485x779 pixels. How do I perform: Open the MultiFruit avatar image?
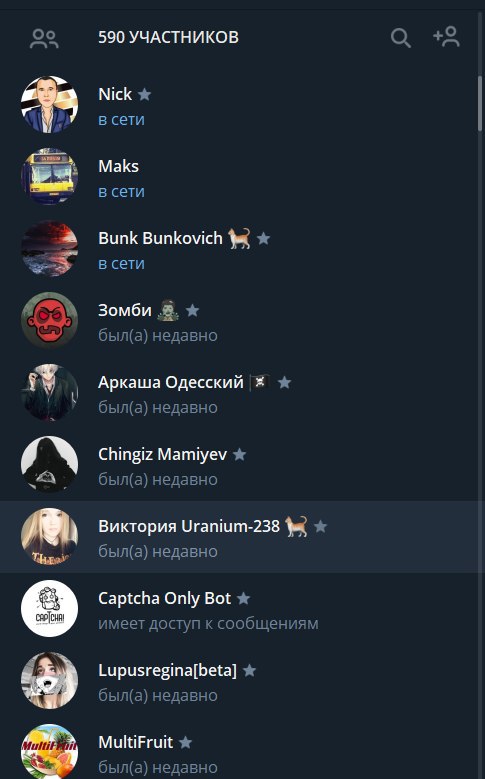[x=49, y=751]
